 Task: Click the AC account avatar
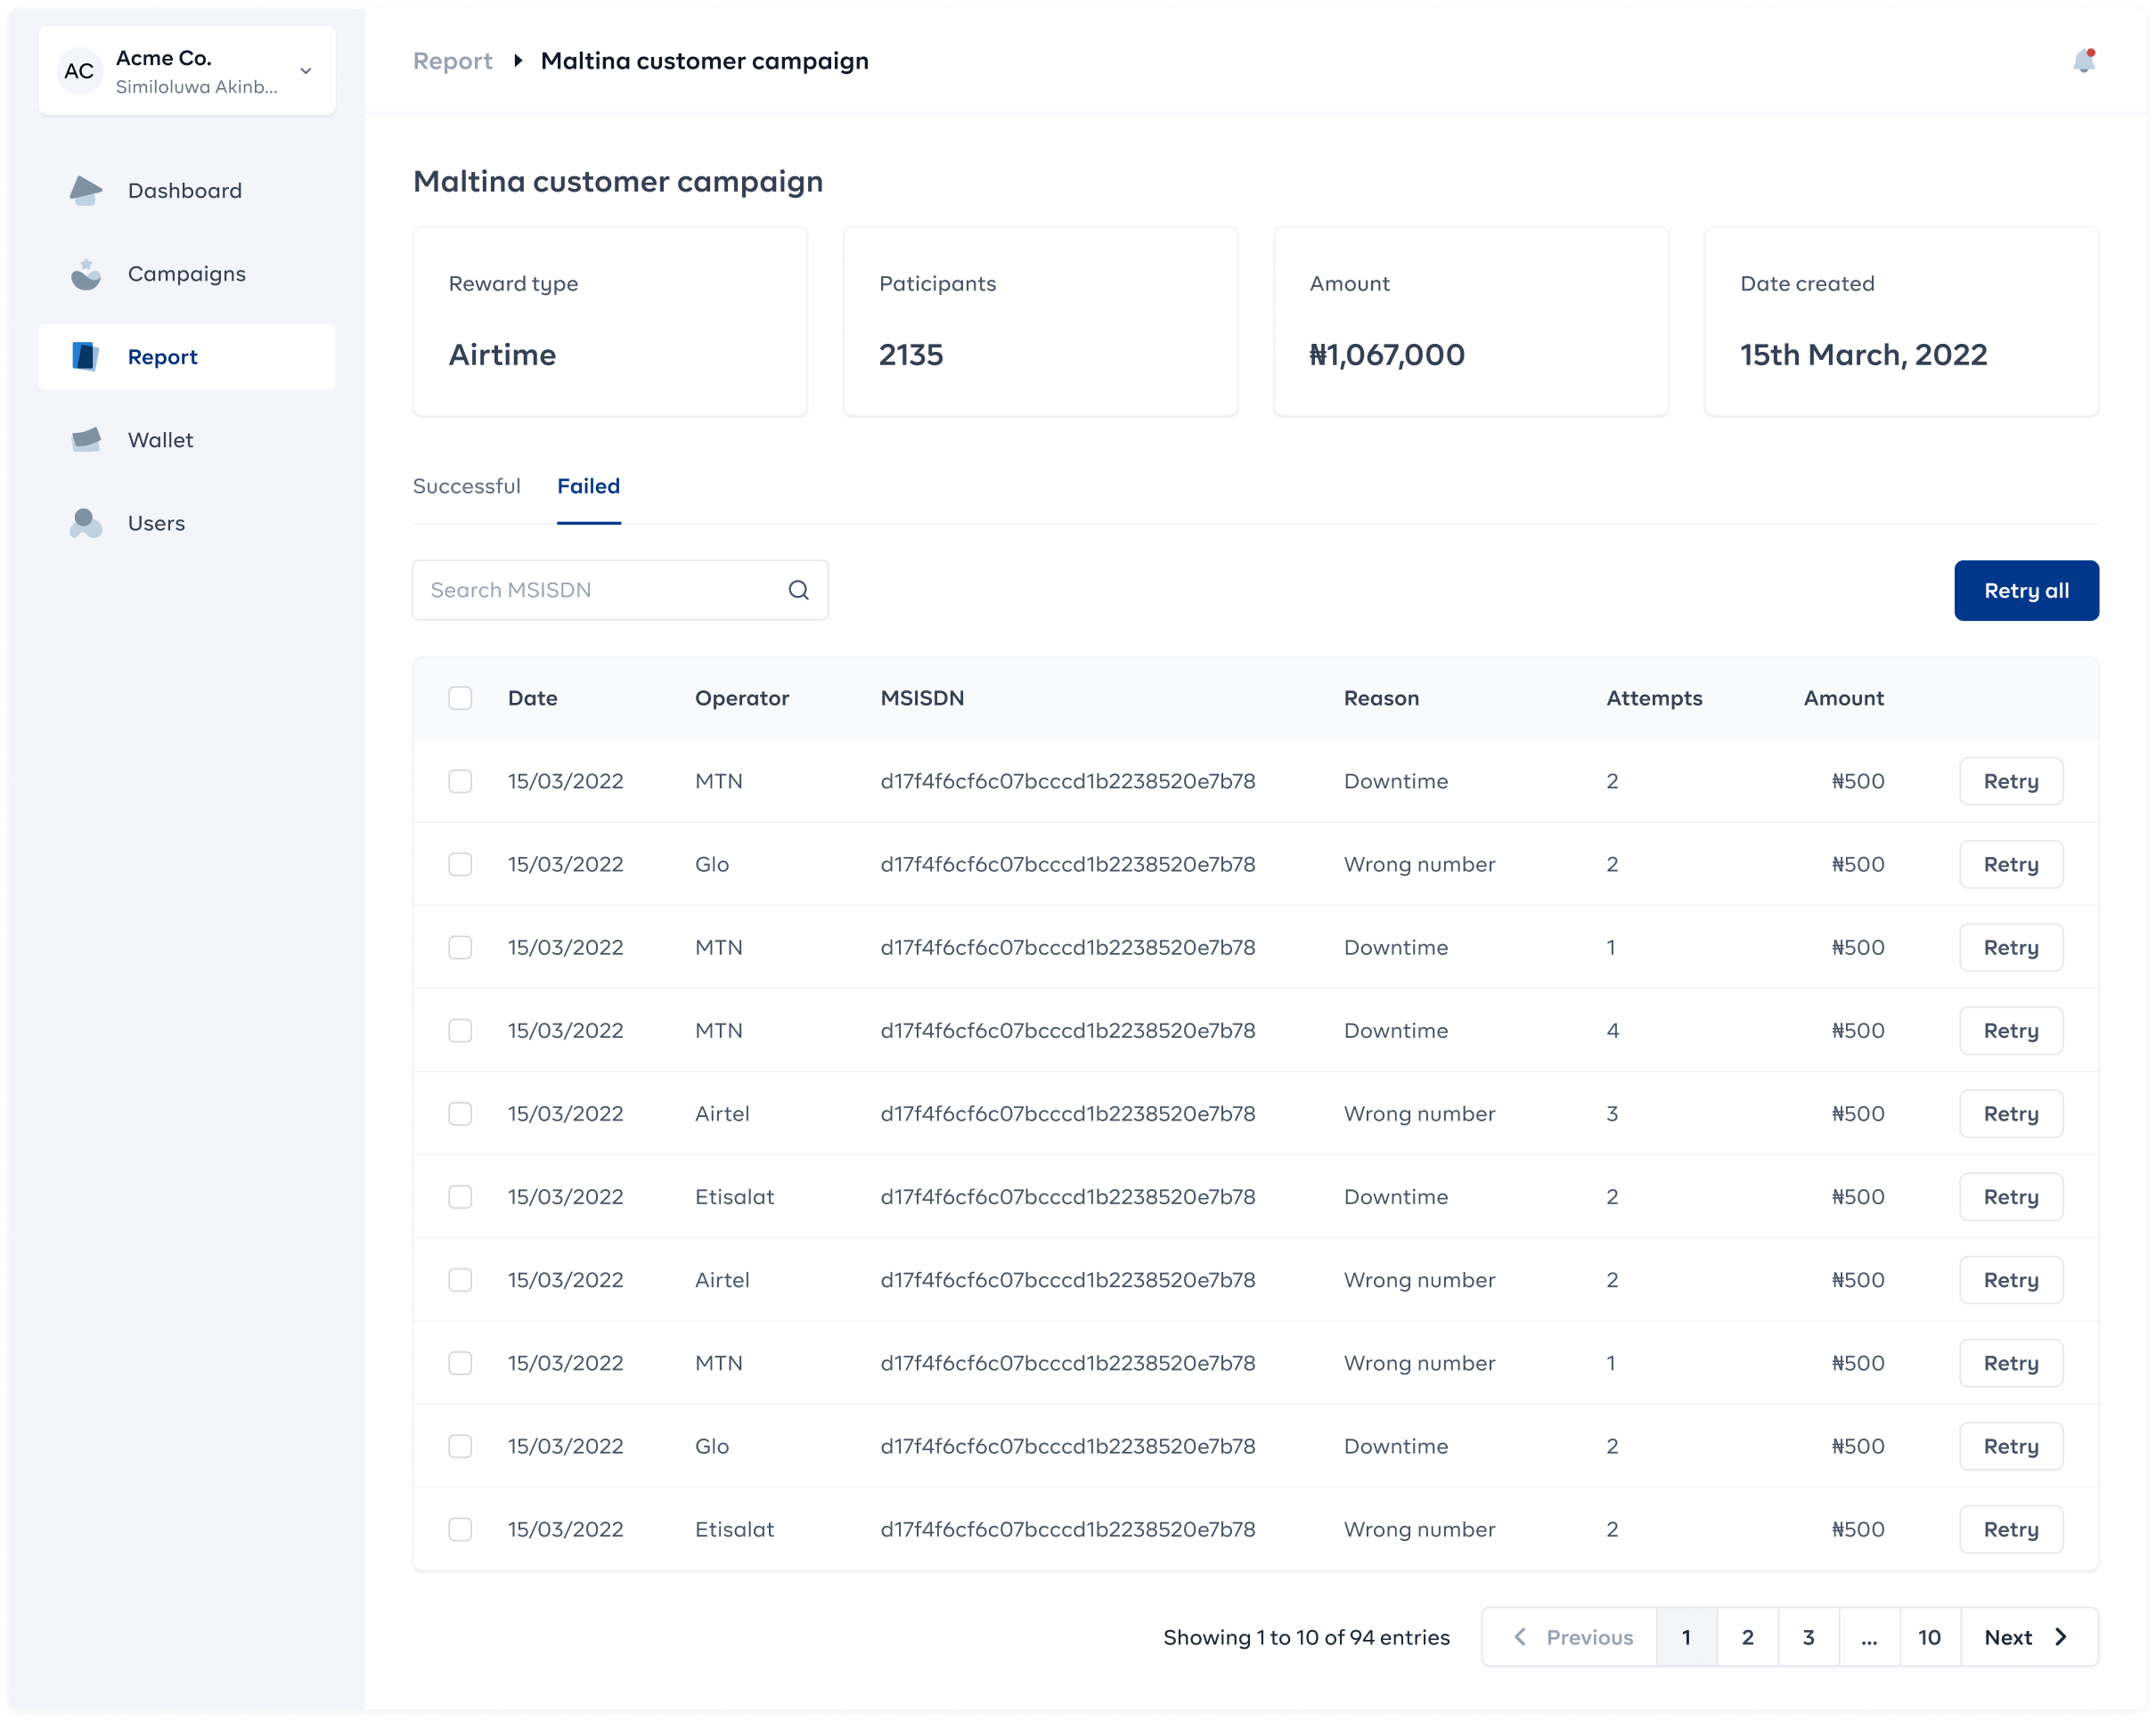tap(79, 71)
